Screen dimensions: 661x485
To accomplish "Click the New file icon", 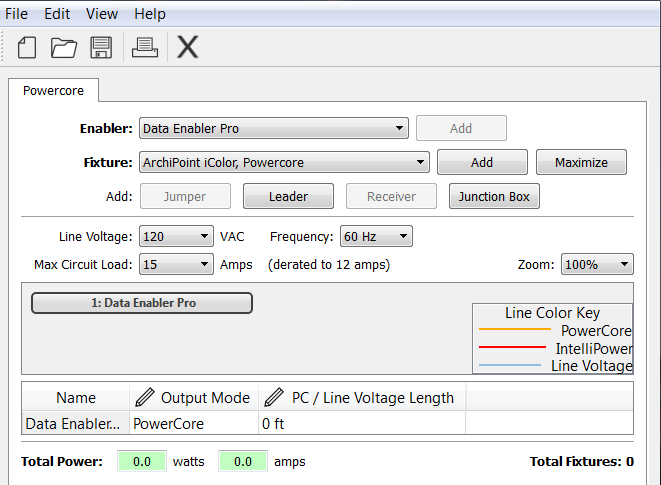I will tap(27, 47).
